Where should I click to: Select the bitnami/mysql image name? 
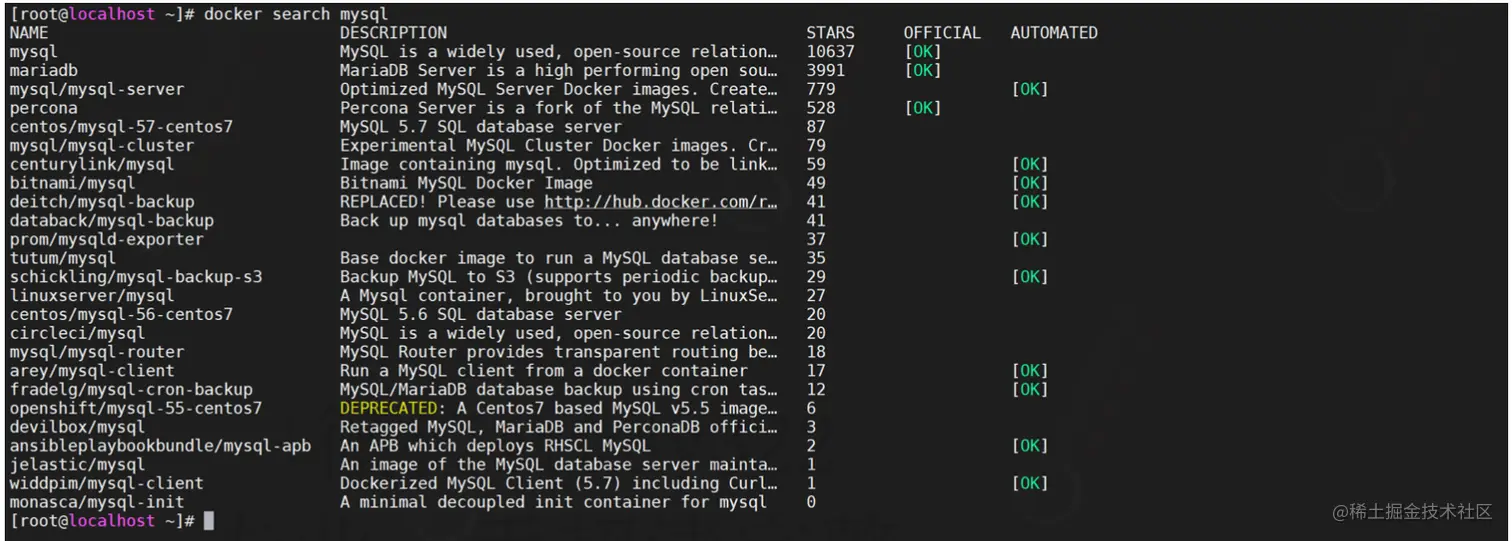(72, 183)
